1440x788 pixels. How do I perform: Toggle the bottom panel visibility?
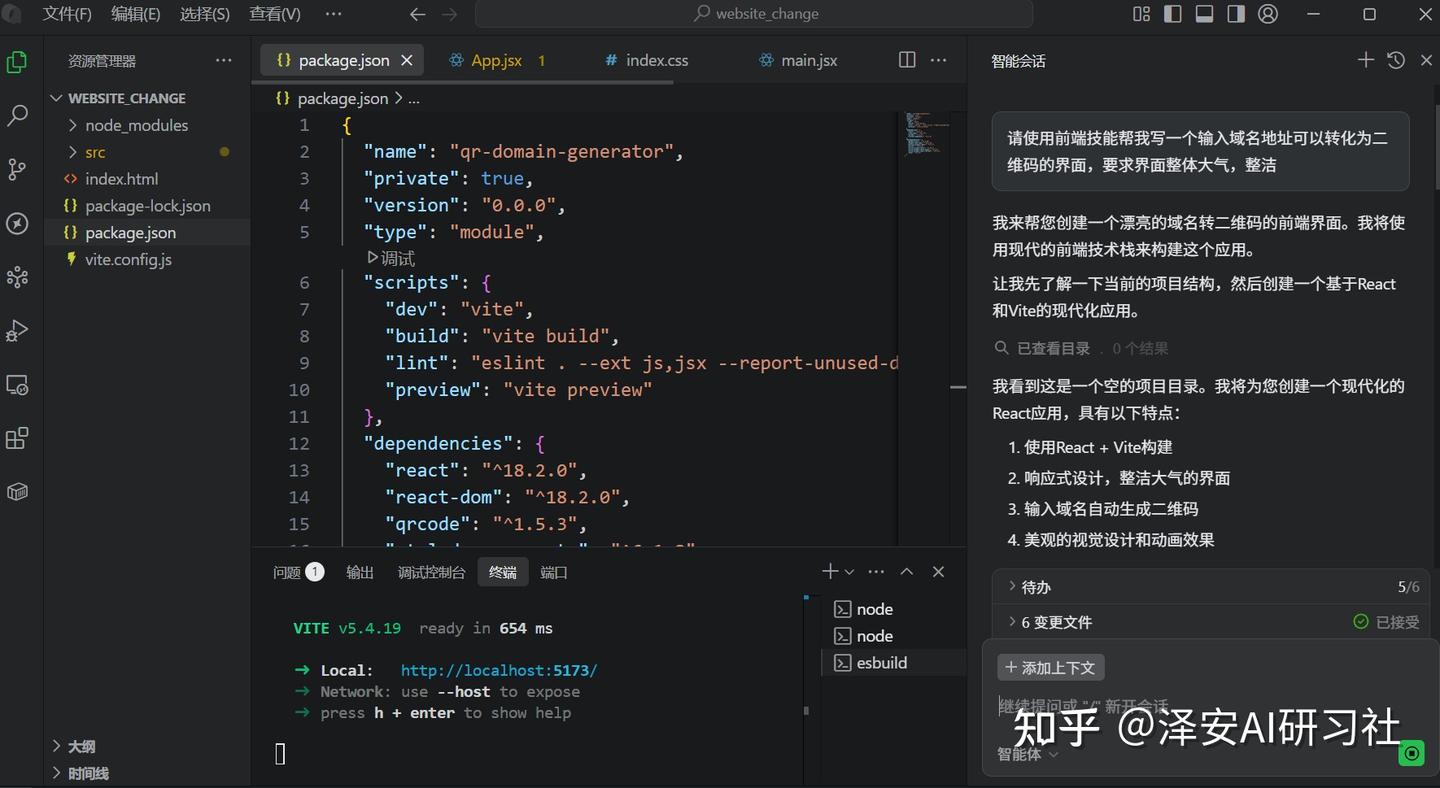pyautogui.click(x=1204, y=13)
